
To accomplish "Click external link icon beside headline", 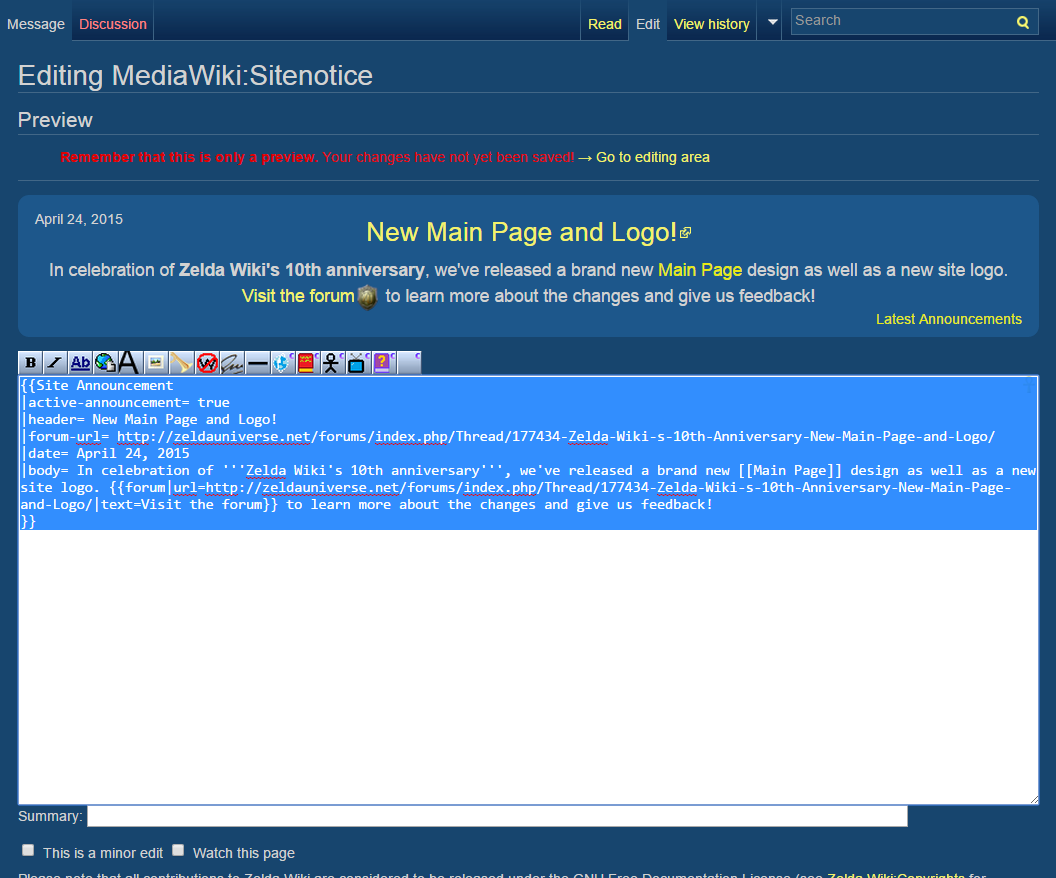I will click(686, 233).
